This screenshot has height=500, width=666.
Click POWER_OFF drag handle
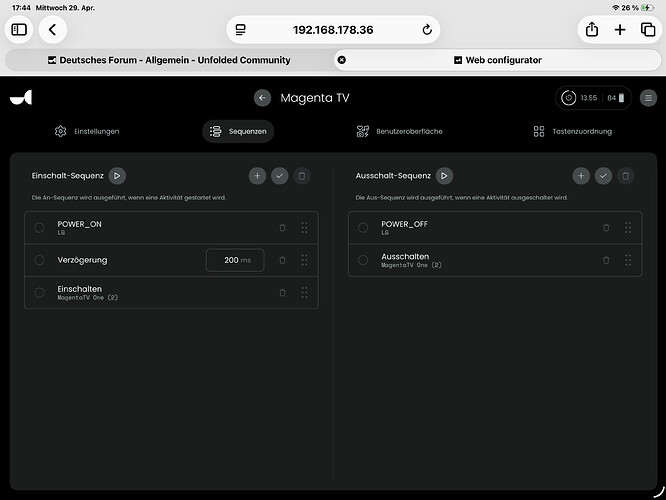coord(628,228)
